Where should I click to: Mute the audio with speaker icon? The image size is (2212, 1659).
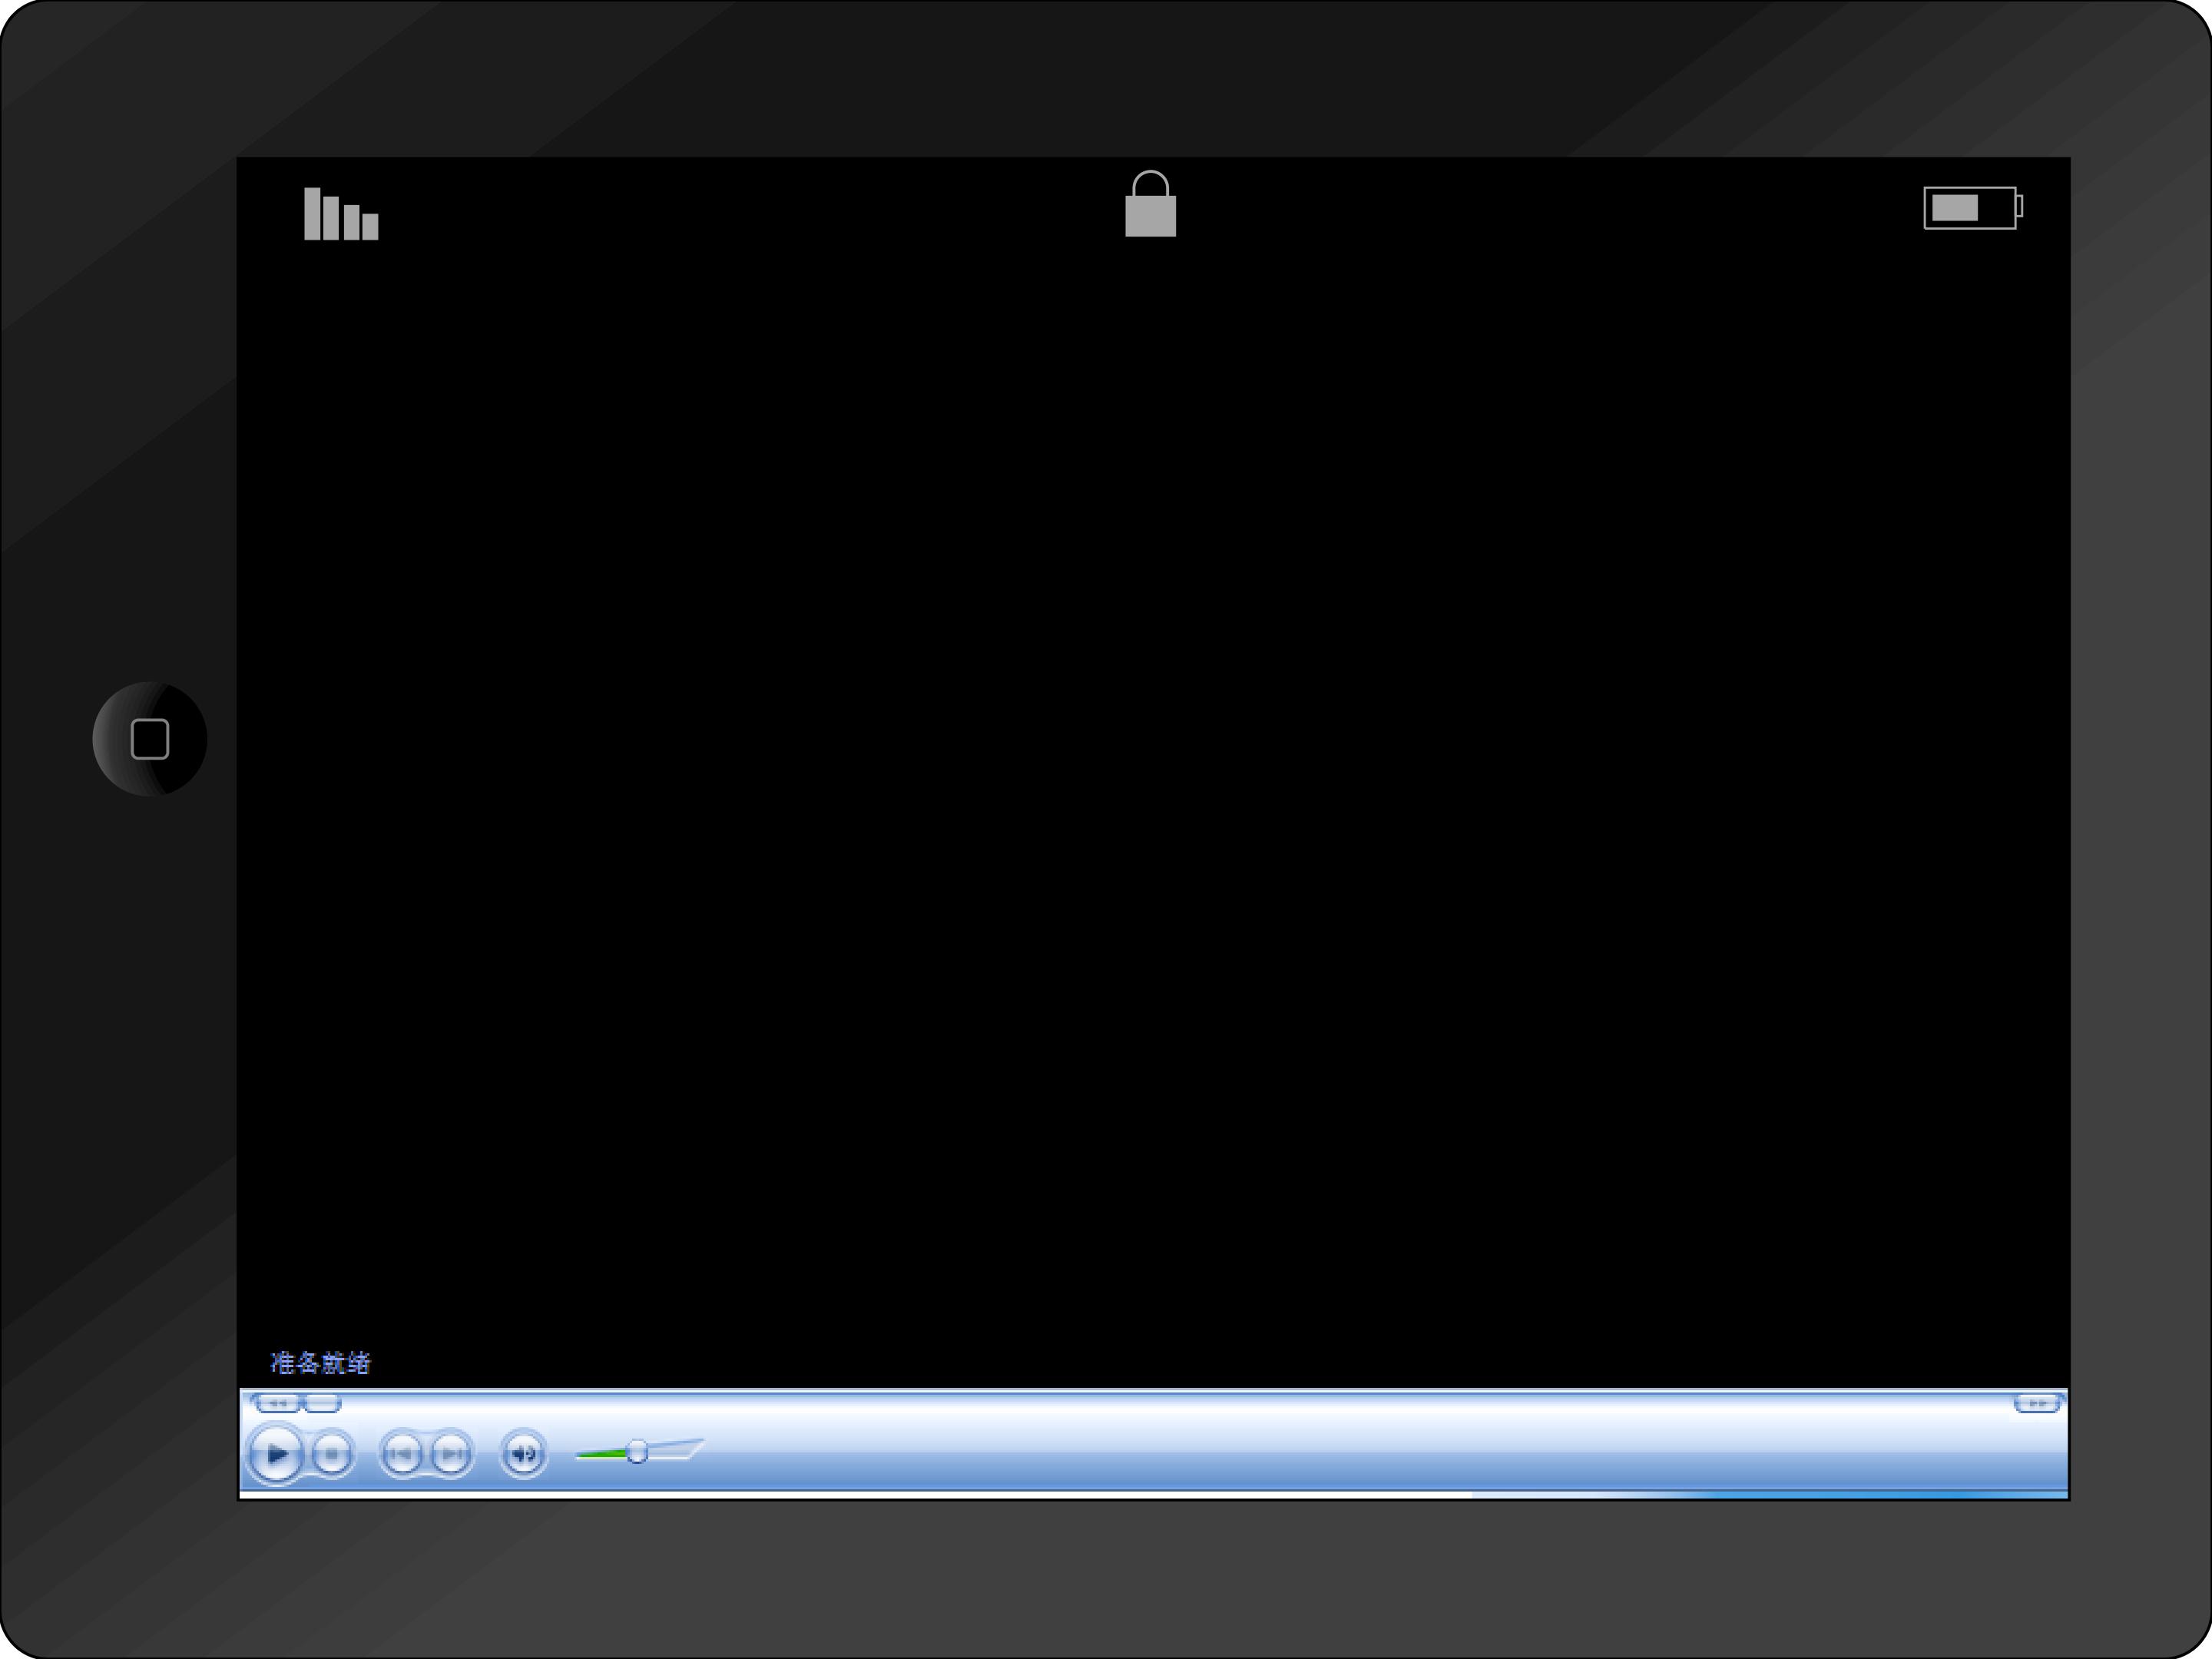click(x=523, y=1453)
